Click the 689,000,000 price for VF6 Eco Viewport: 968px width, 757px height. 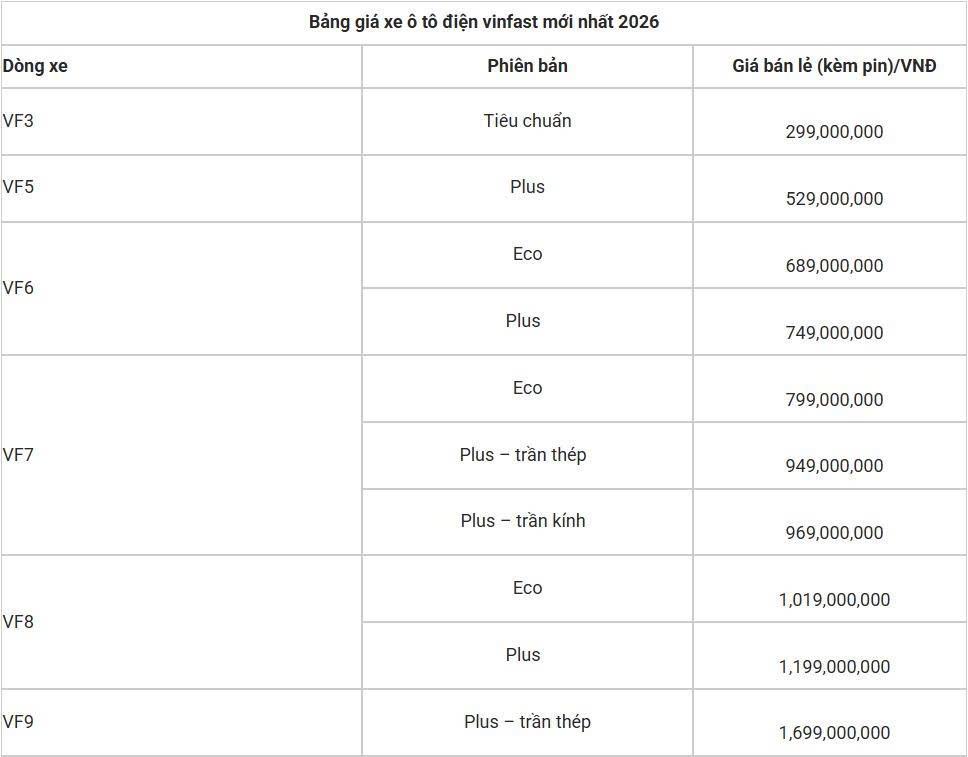point(834,266)
